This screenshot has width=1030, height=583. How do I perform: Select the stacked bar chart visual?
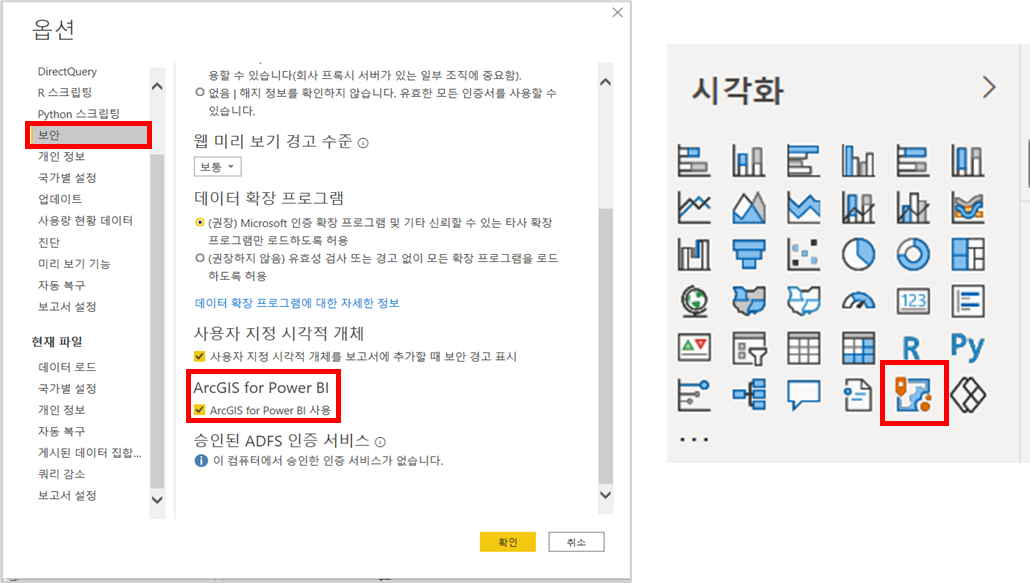tap(694, 161)
